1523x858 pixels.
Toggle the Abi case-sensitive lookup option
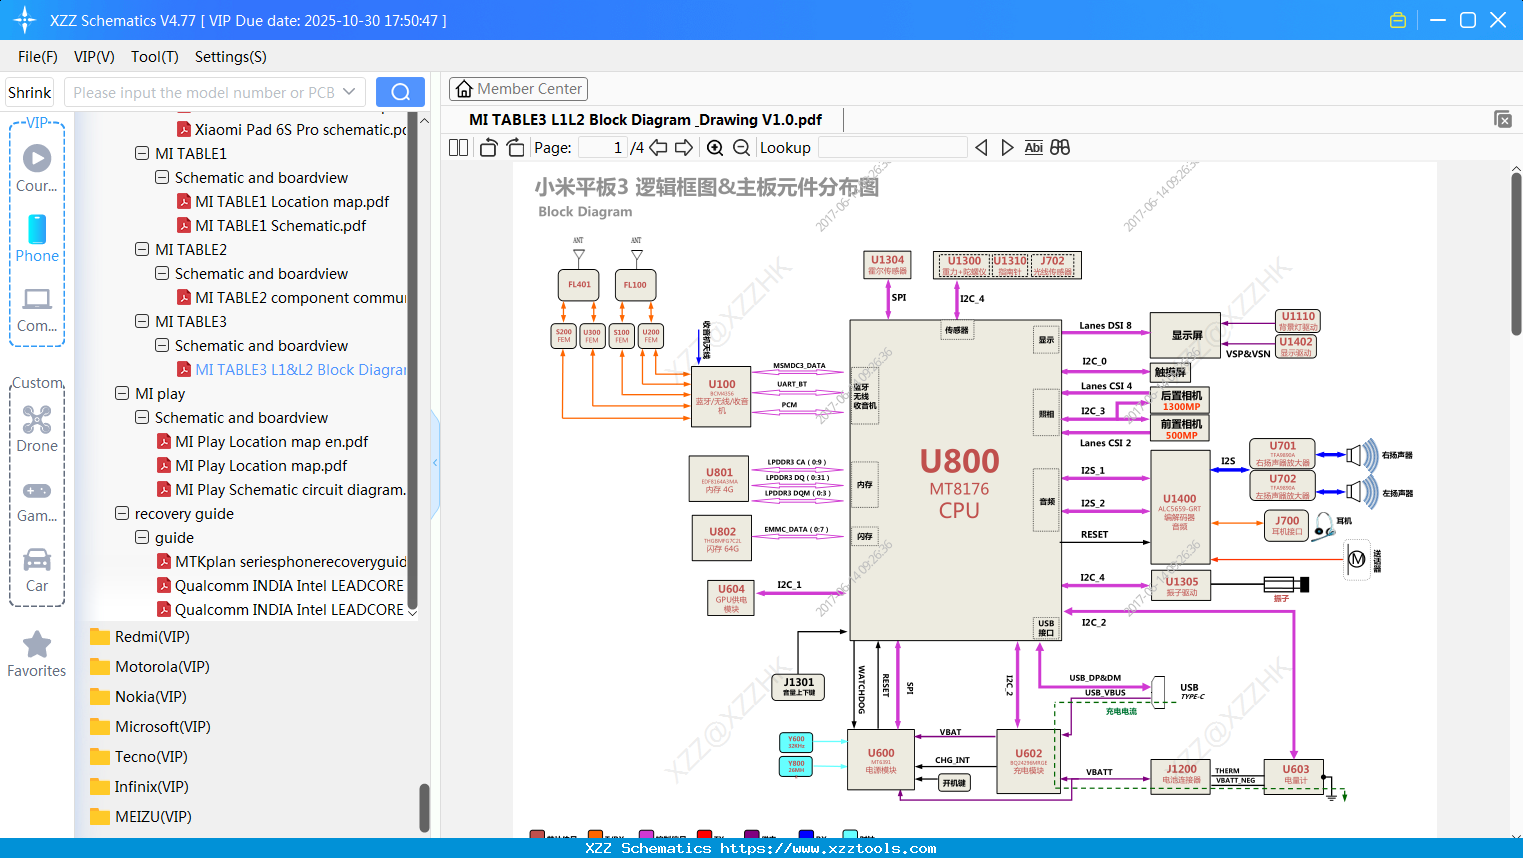coord(1033,147)
